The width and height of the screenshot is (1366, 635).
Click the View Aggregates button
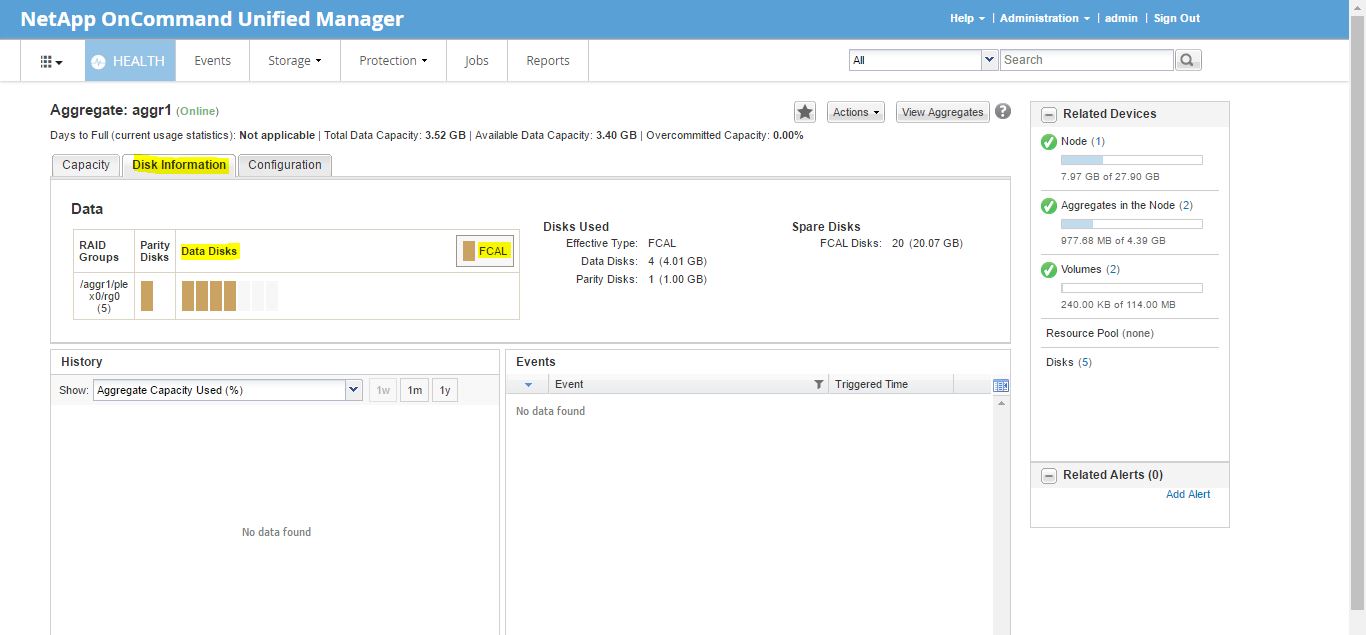pos(941,112)
